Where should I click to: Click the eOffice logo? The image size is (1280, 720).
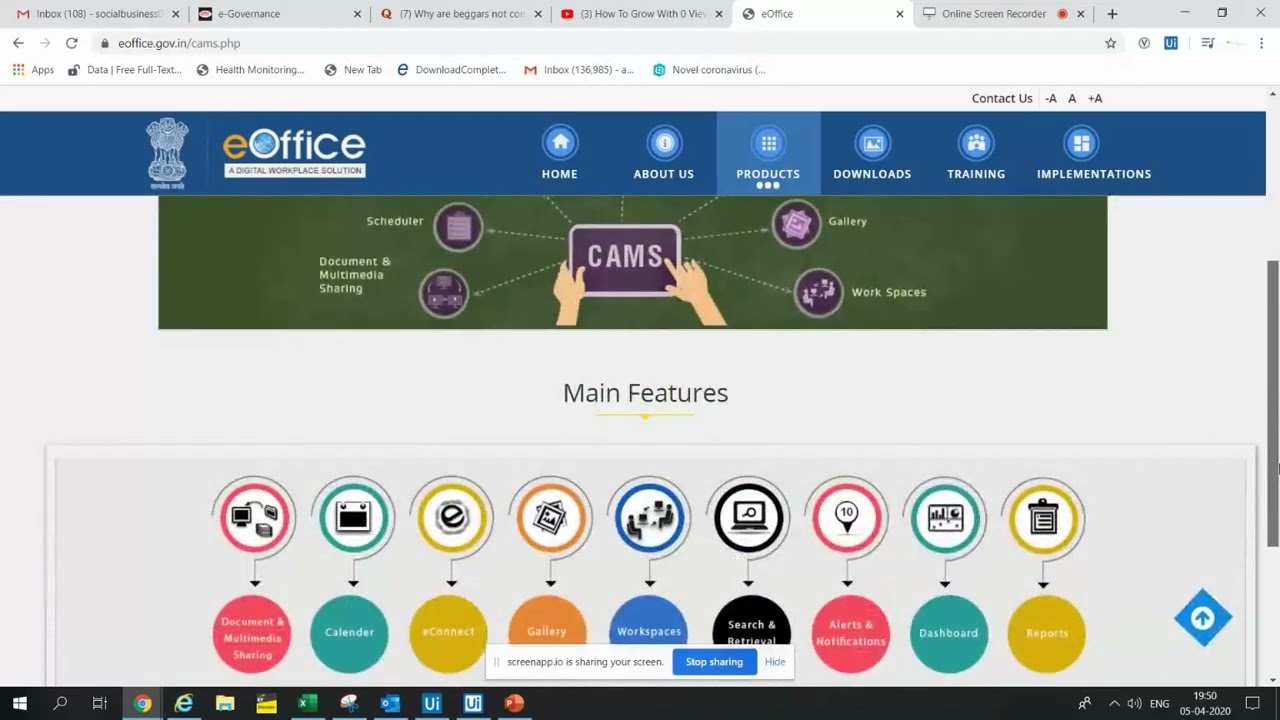click(294, 153)
